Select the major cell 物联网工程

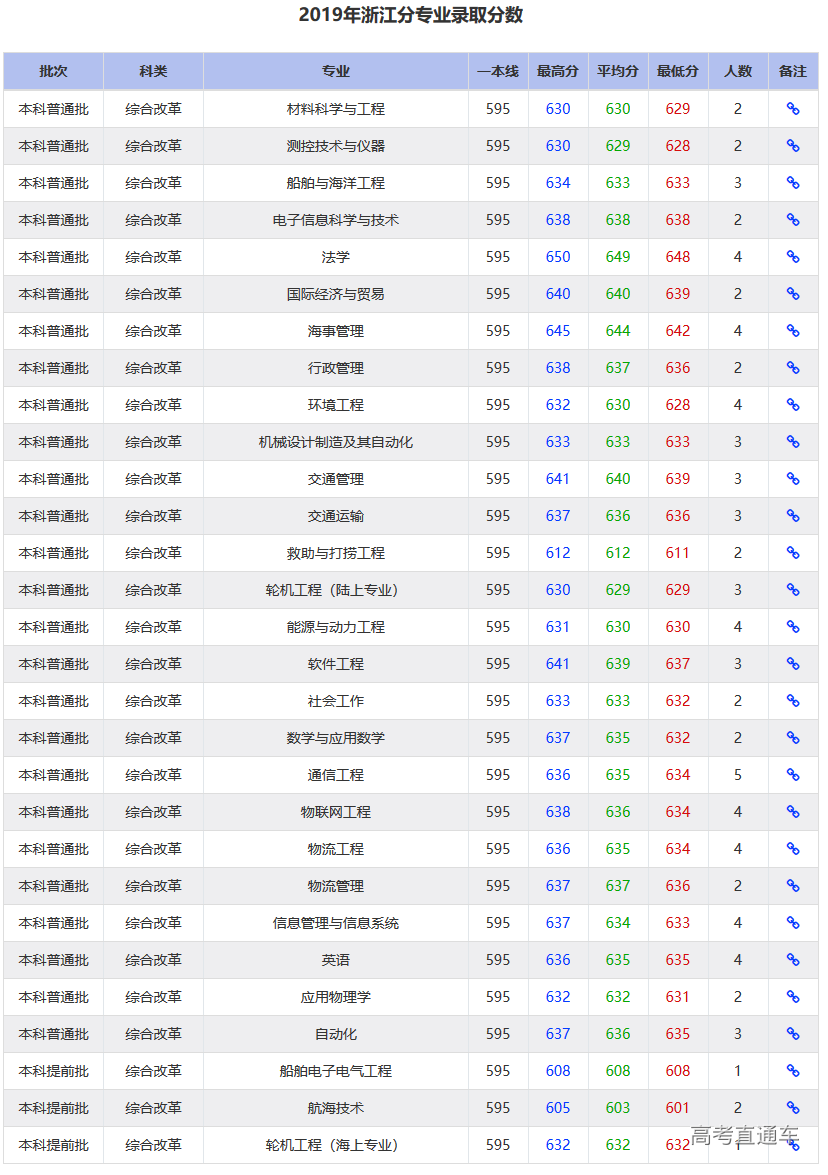click(x=336, y=812)
